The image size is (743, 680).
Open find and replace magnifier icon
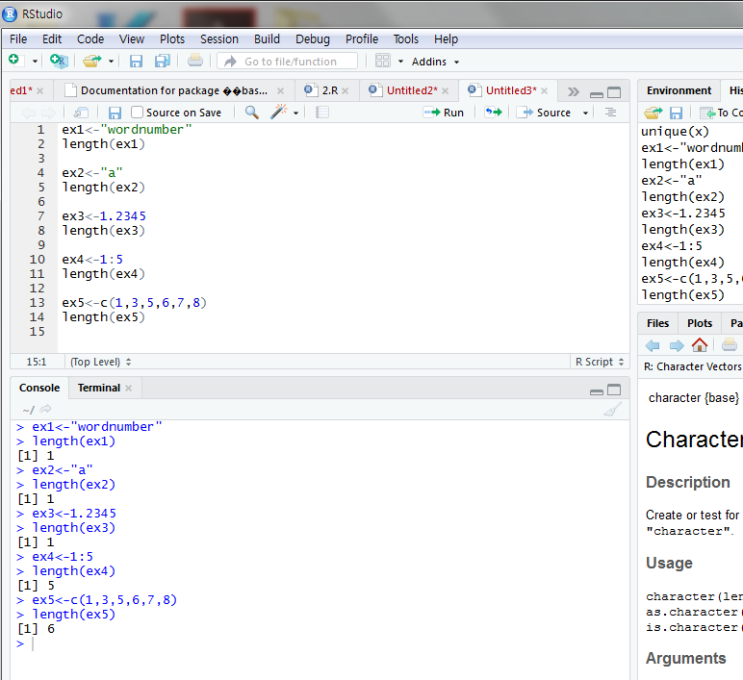(252, 112)
